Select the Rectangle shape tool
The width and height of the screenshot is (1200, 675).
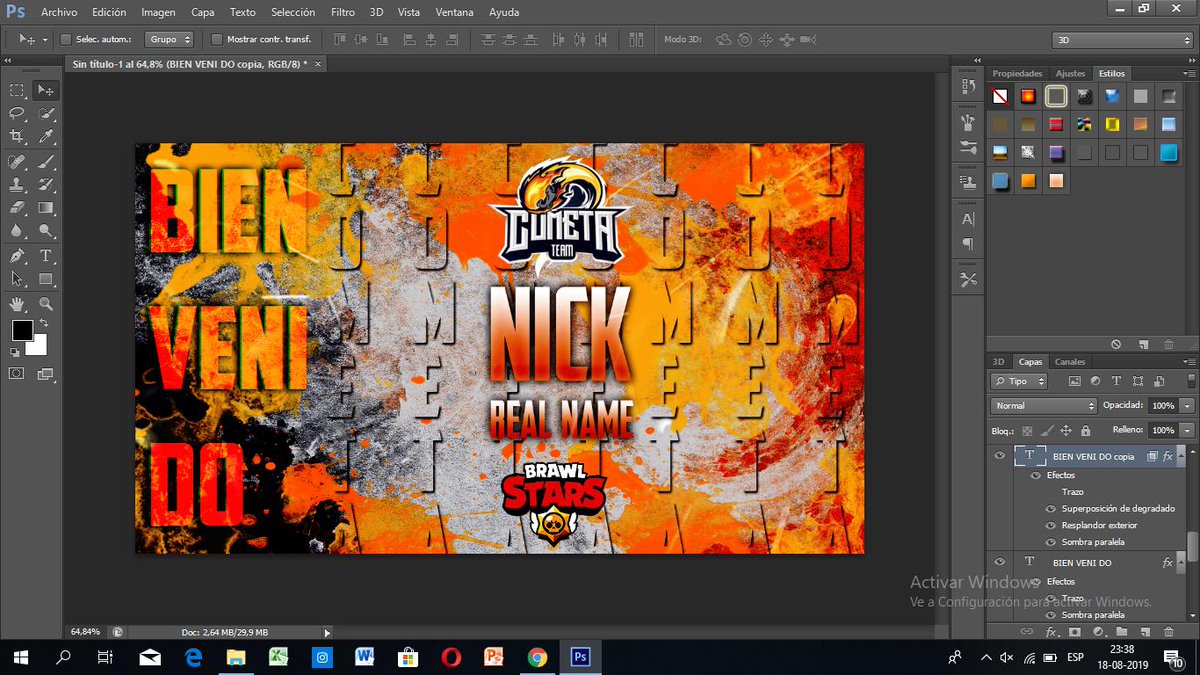46,279
